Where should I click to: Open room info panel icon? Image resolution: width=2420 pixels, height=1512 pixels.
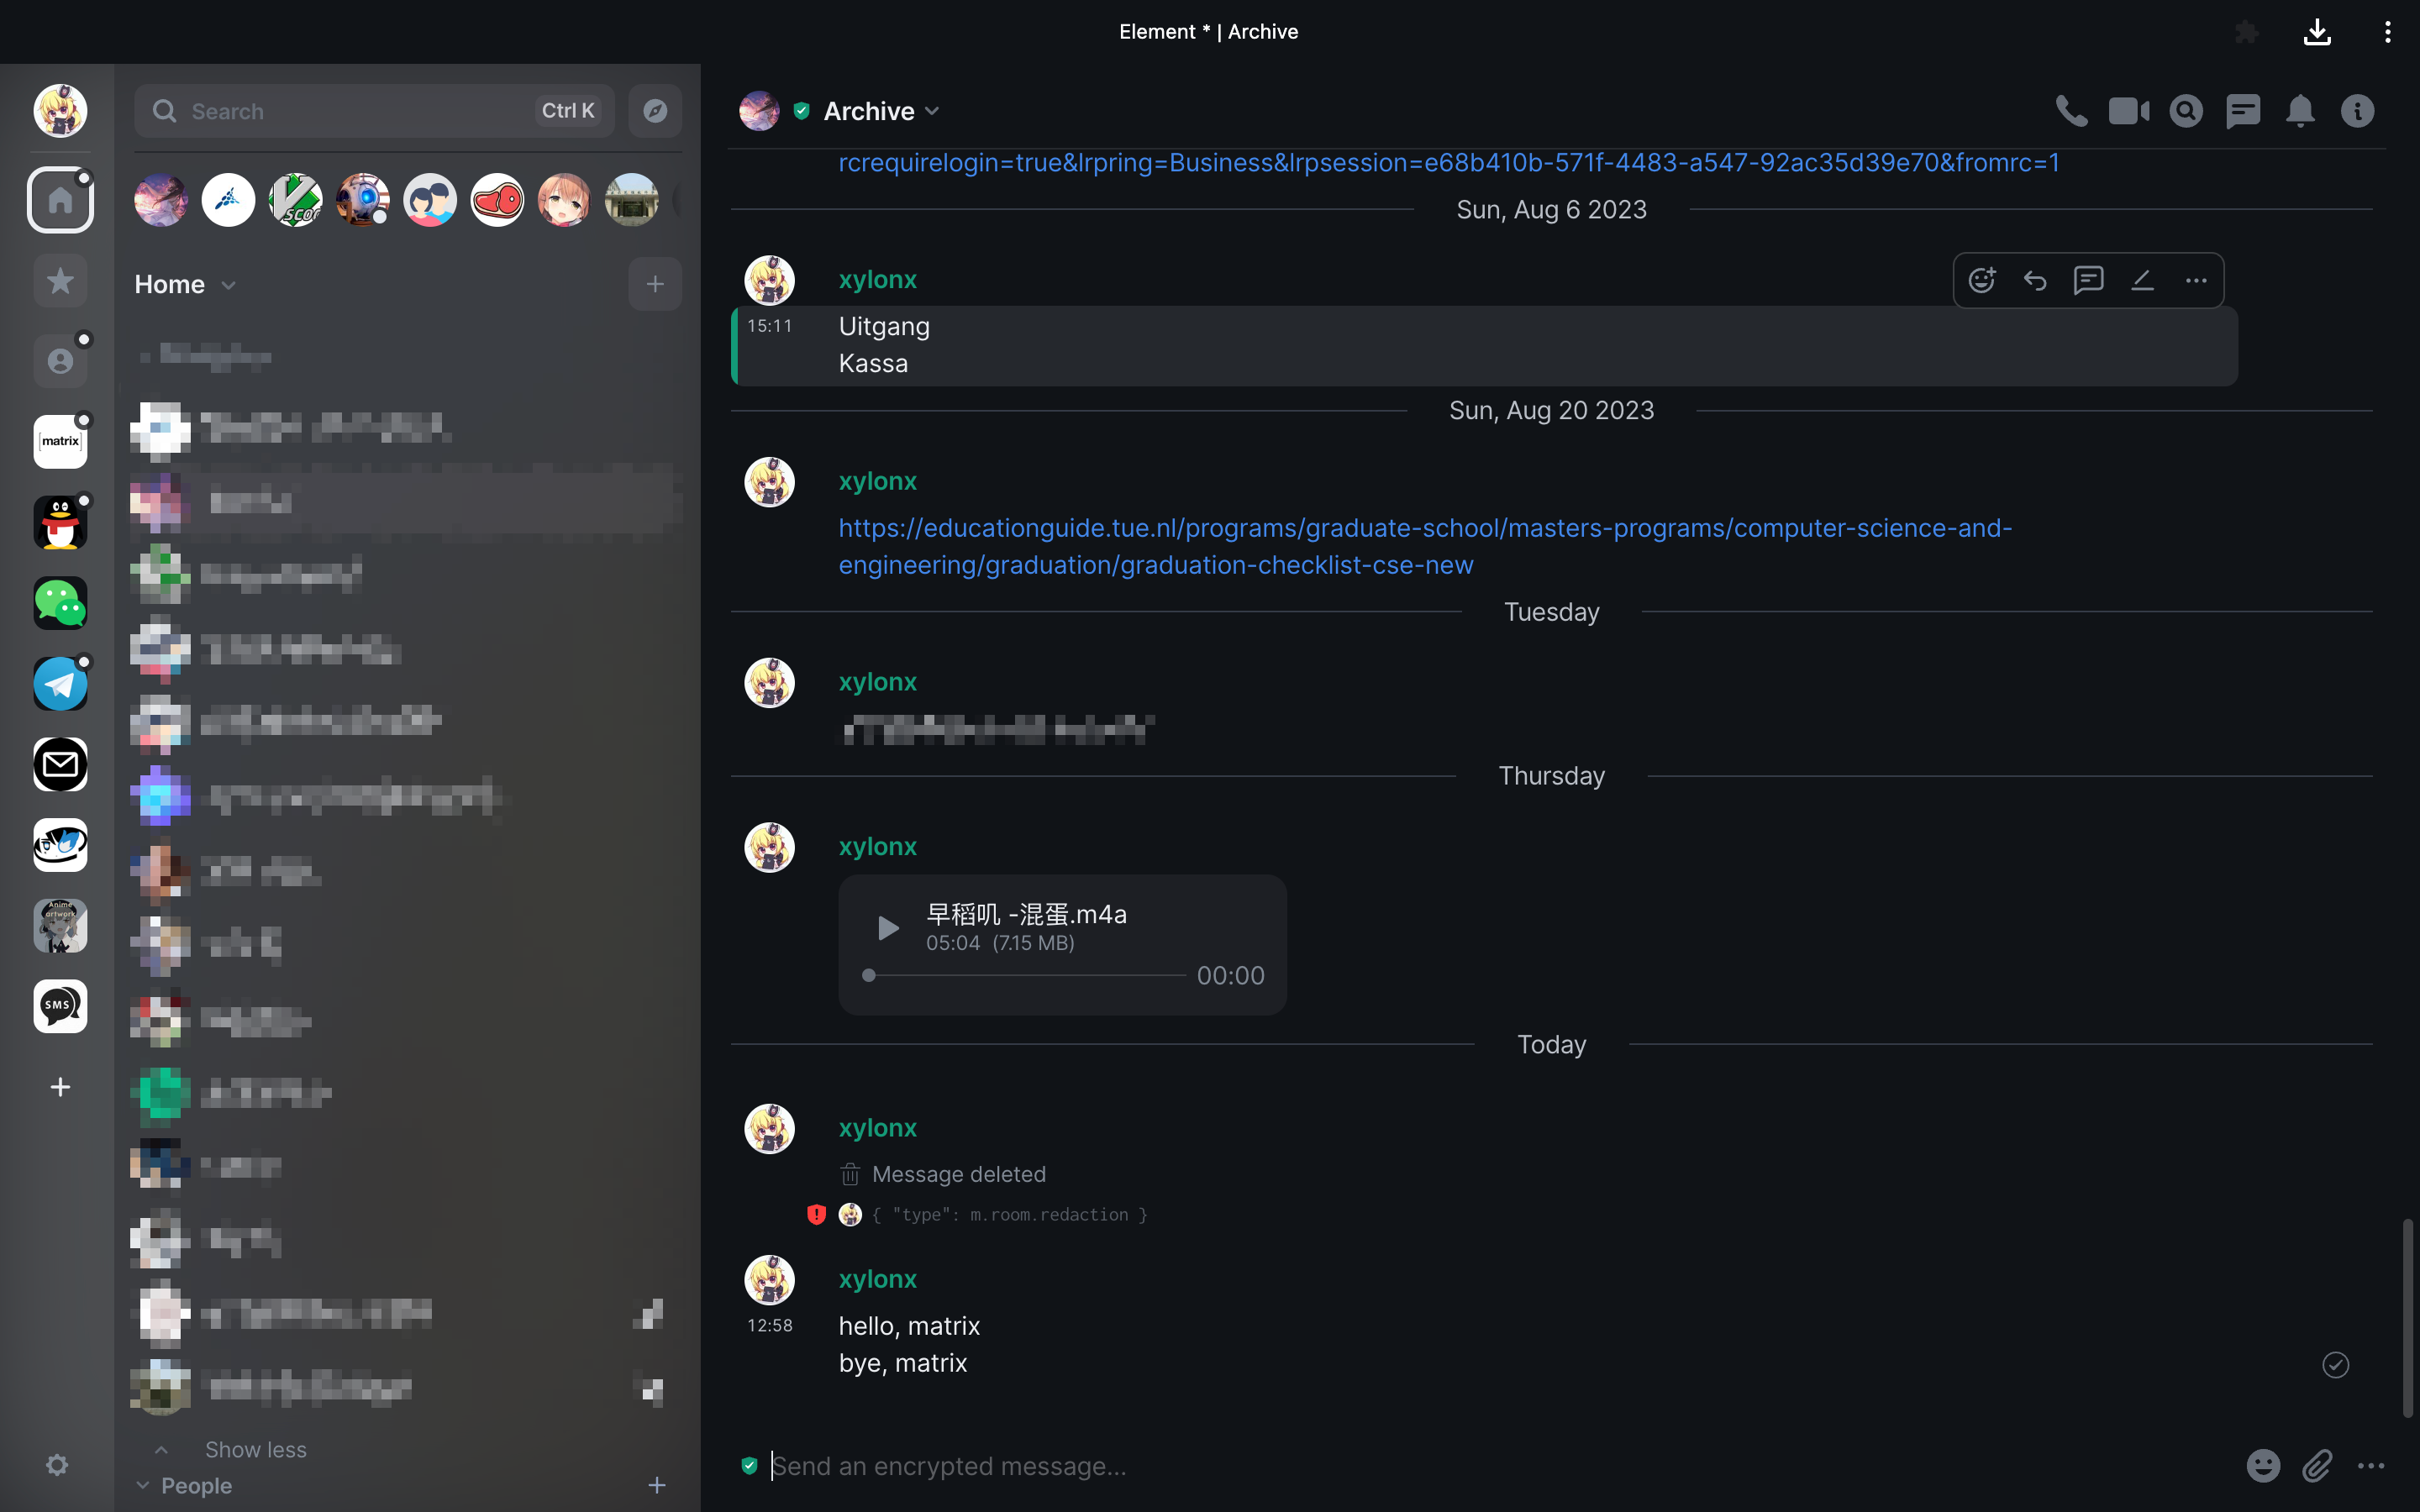pos(2357,111)
